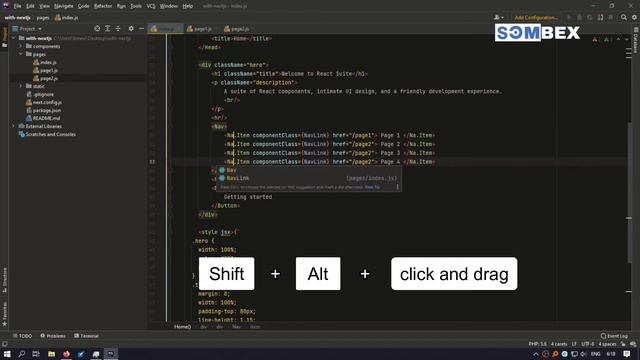The height and width of the screenshot is (360, 640).
Task: Open IDE settings gear at top right
Action: pos(634,18)
